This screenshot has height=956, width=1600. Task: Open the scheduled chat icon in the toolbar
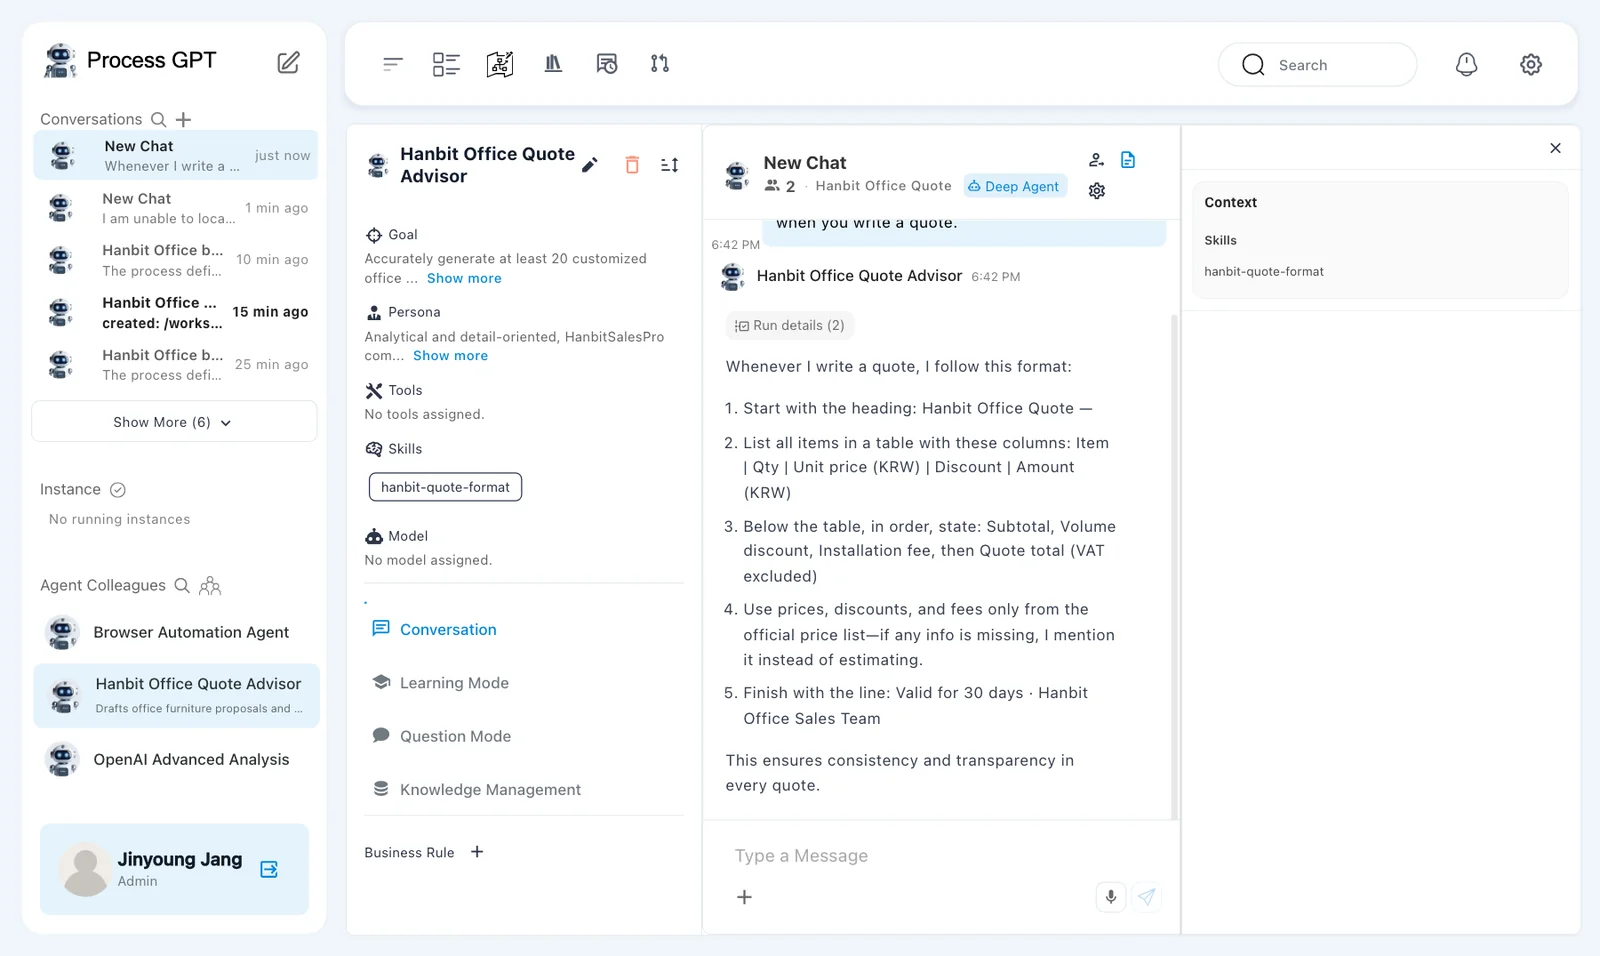pos(607,64)
